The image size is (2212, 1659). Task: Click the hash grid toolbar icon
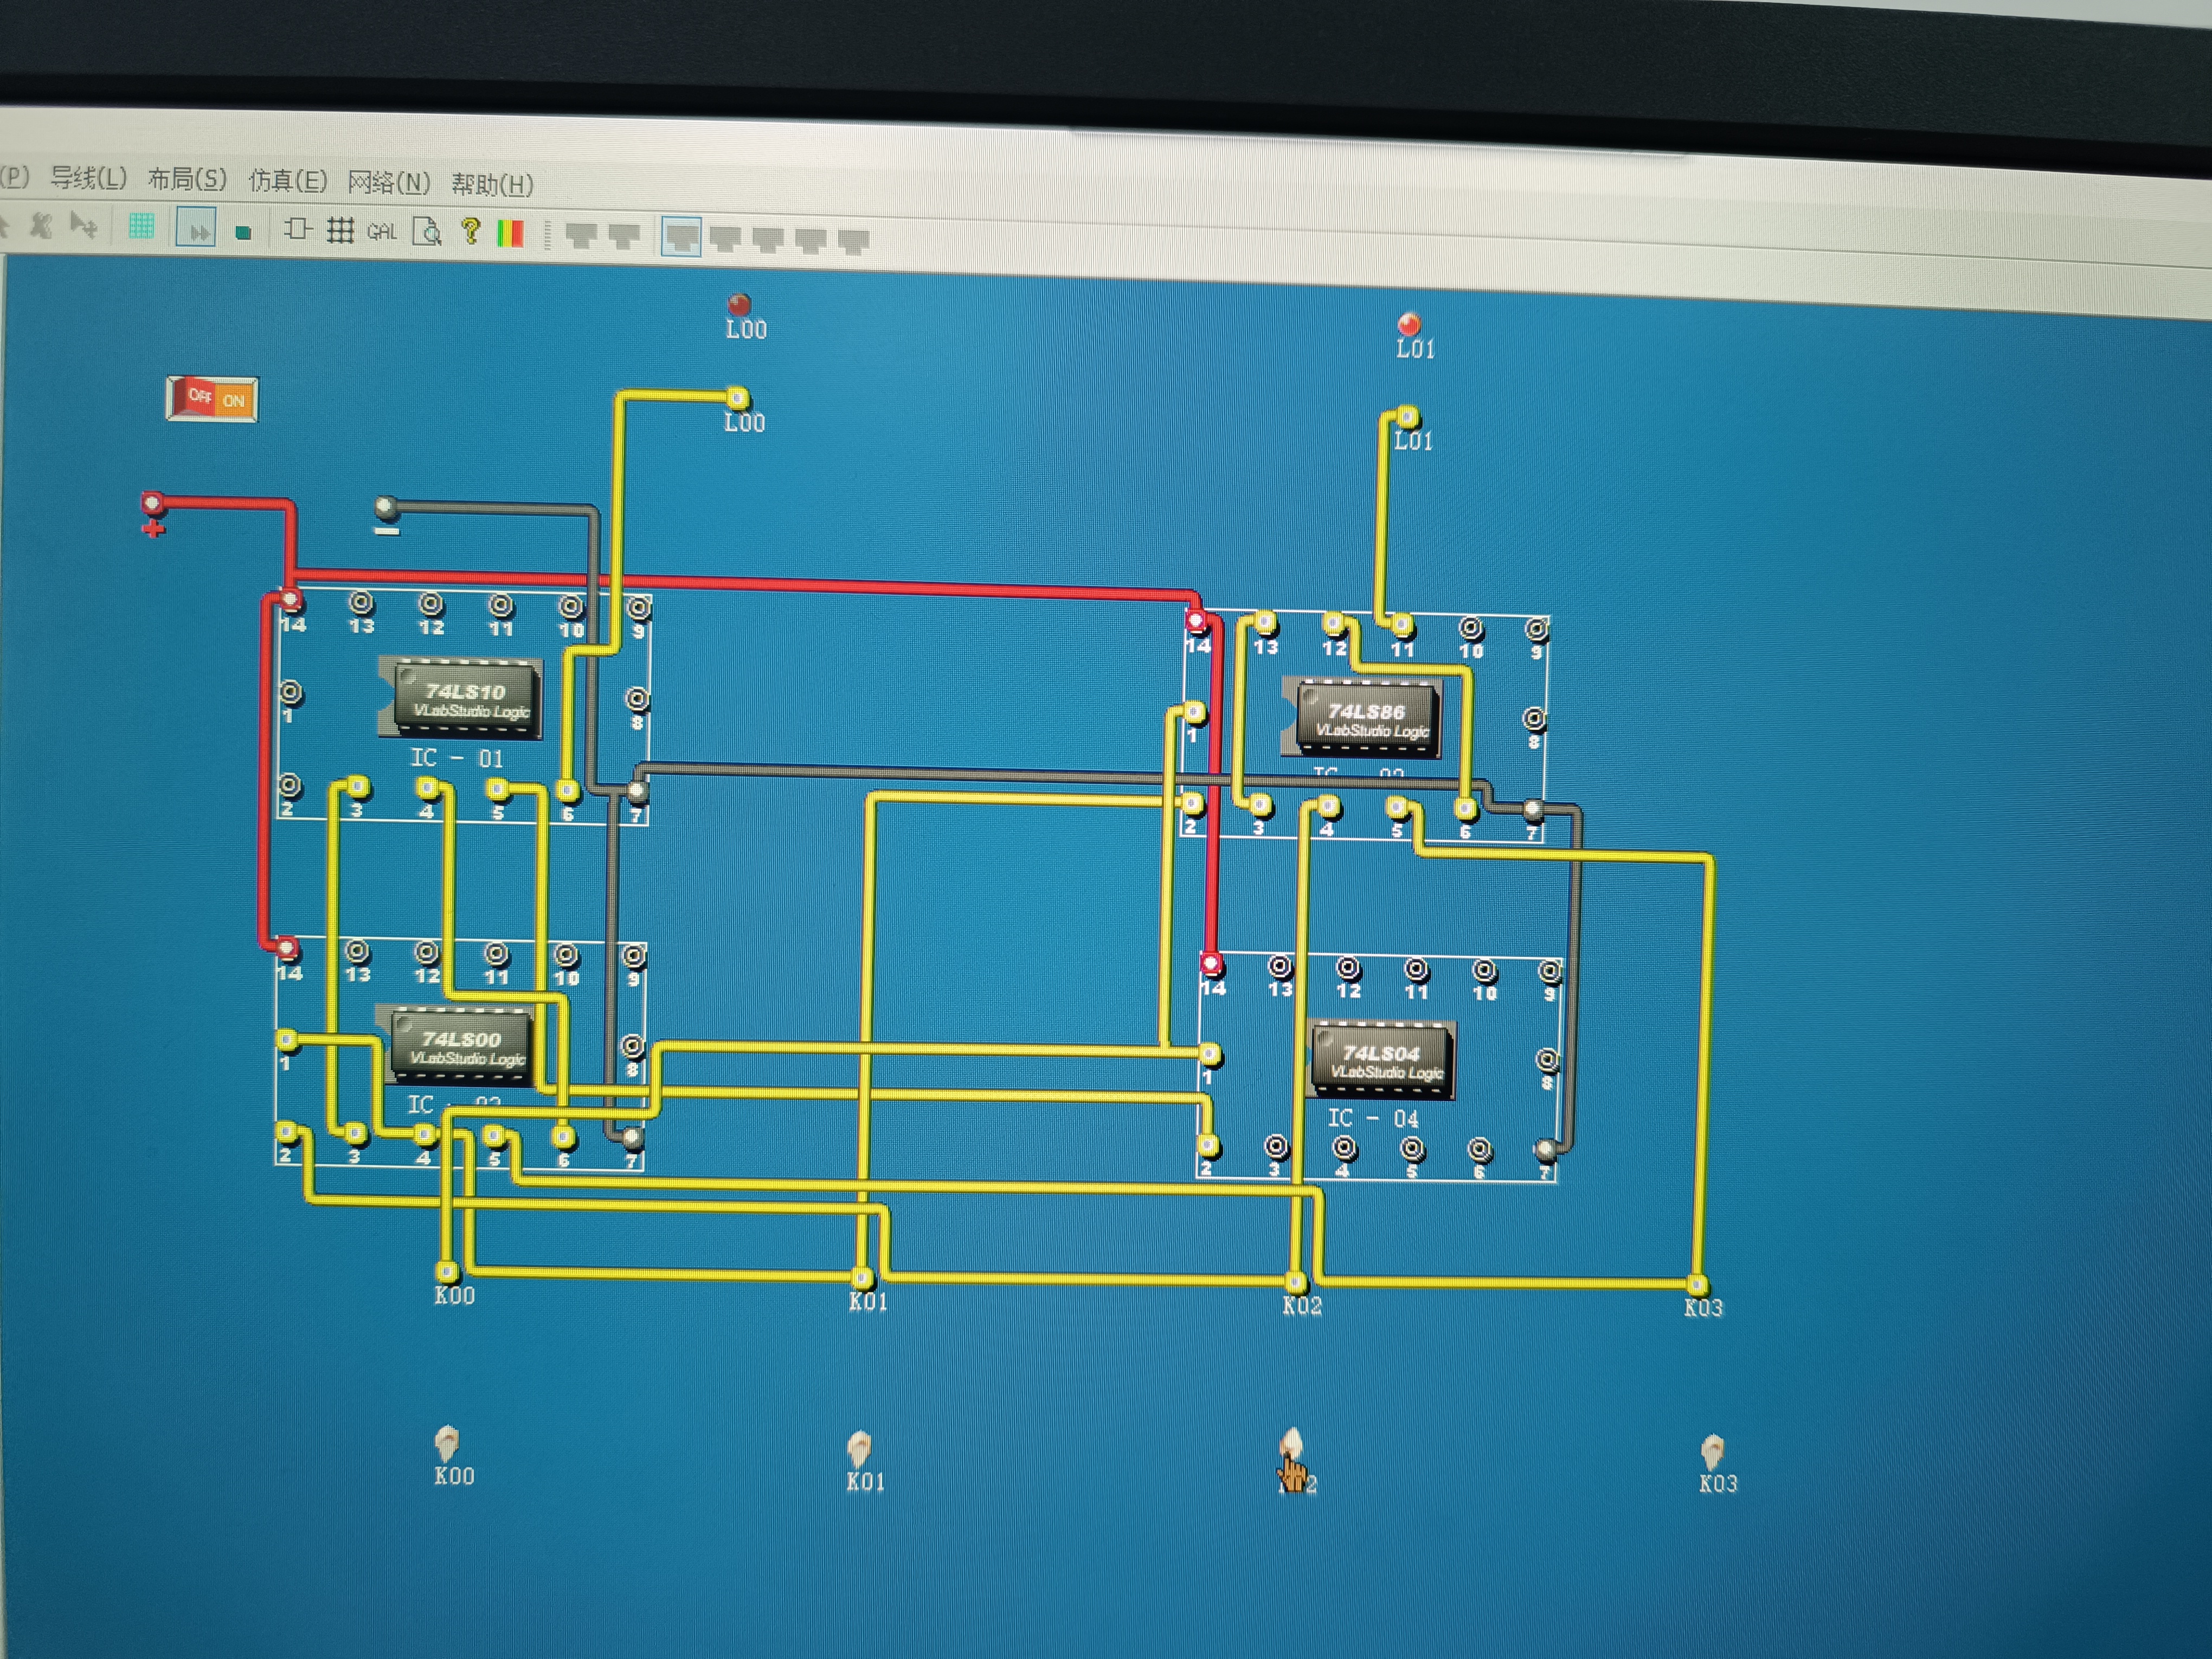tap(340, 231)
